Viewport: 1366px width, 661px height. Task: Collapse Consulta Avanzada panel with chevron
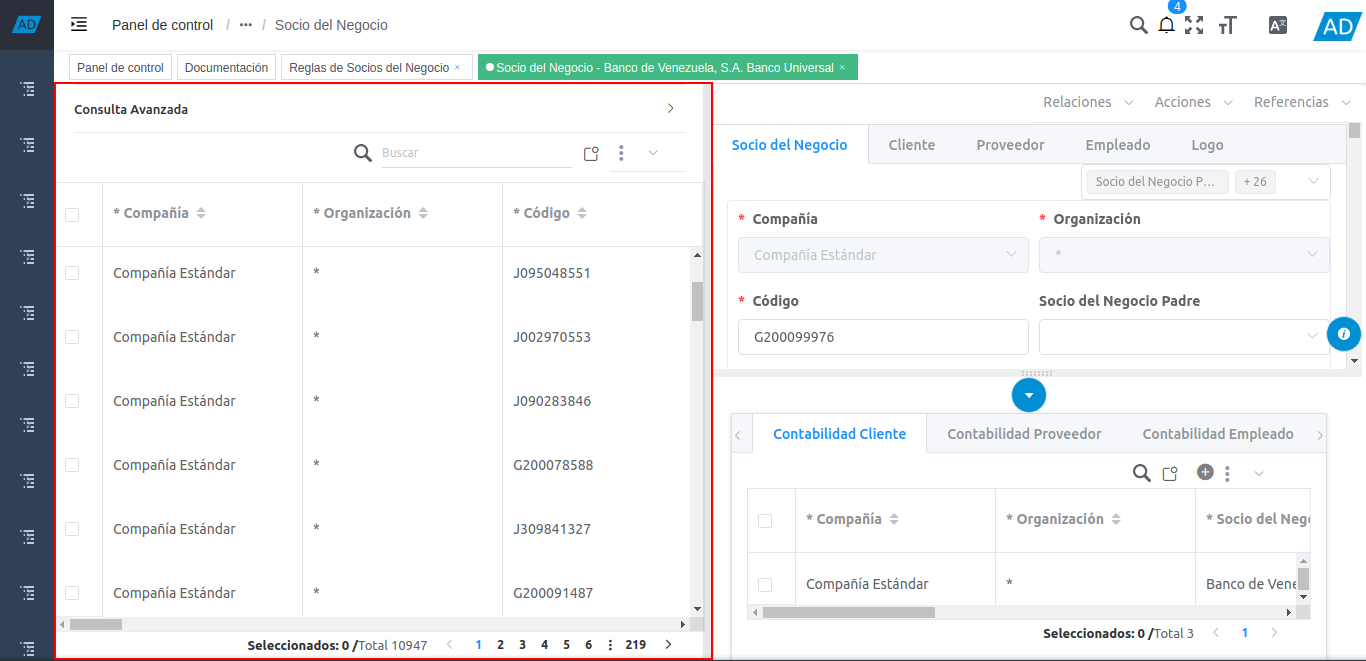coord(671,109)
